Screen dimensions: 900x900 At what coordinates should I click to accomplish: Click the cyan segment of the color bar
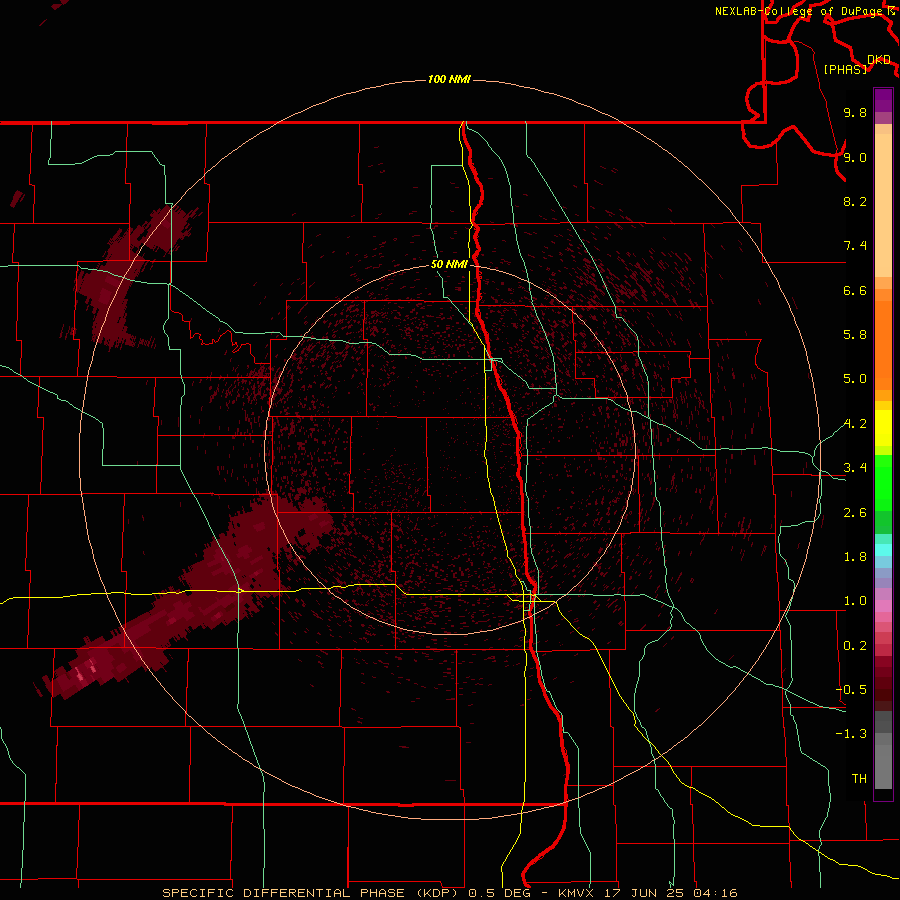[883, 550]
